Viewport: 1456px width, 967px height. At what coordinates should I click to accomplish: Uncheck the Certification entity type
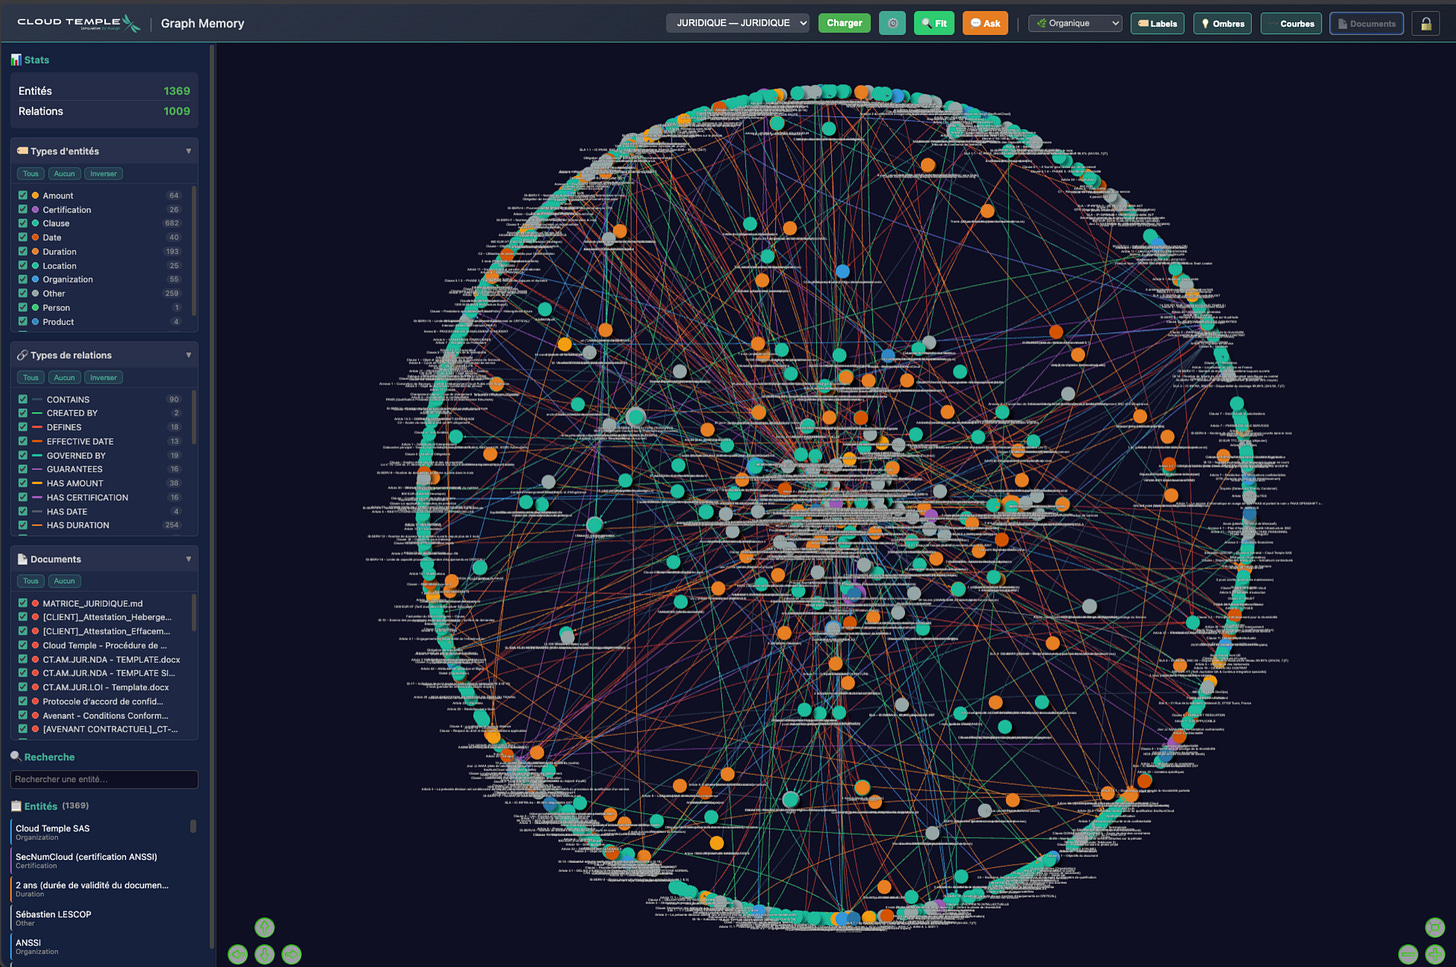tap(23, 210)
